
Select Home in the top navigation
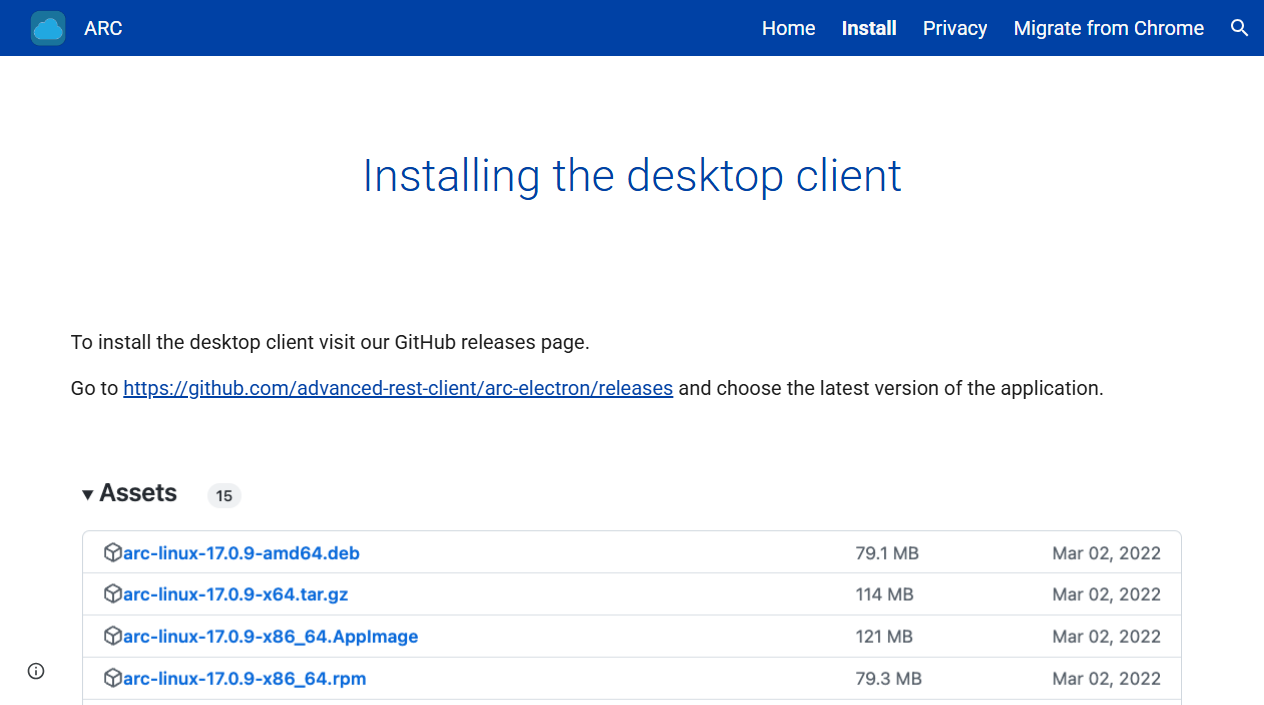coord(788,28)
